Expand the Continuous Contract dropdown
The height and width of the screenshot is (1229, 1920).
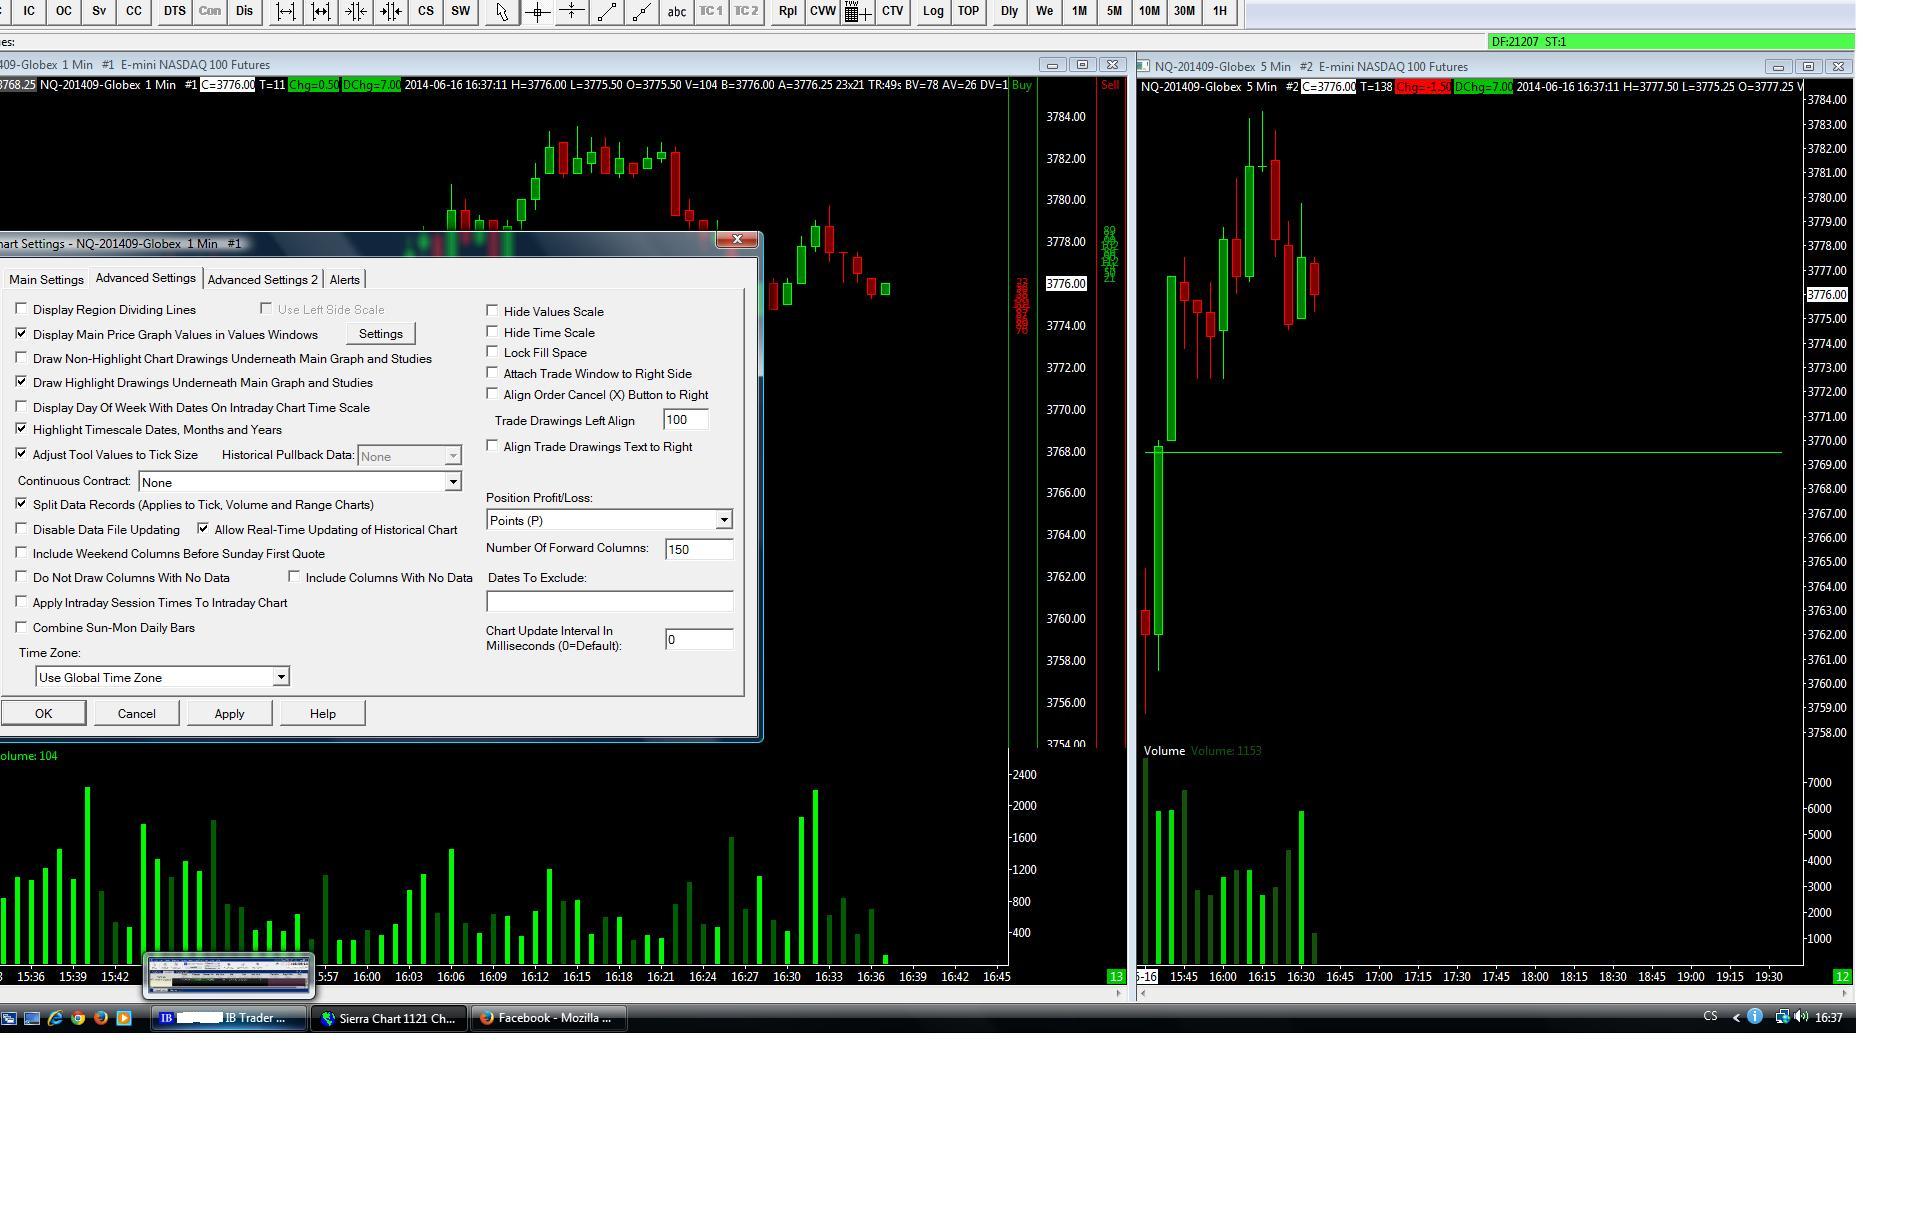tap(452, 482)
